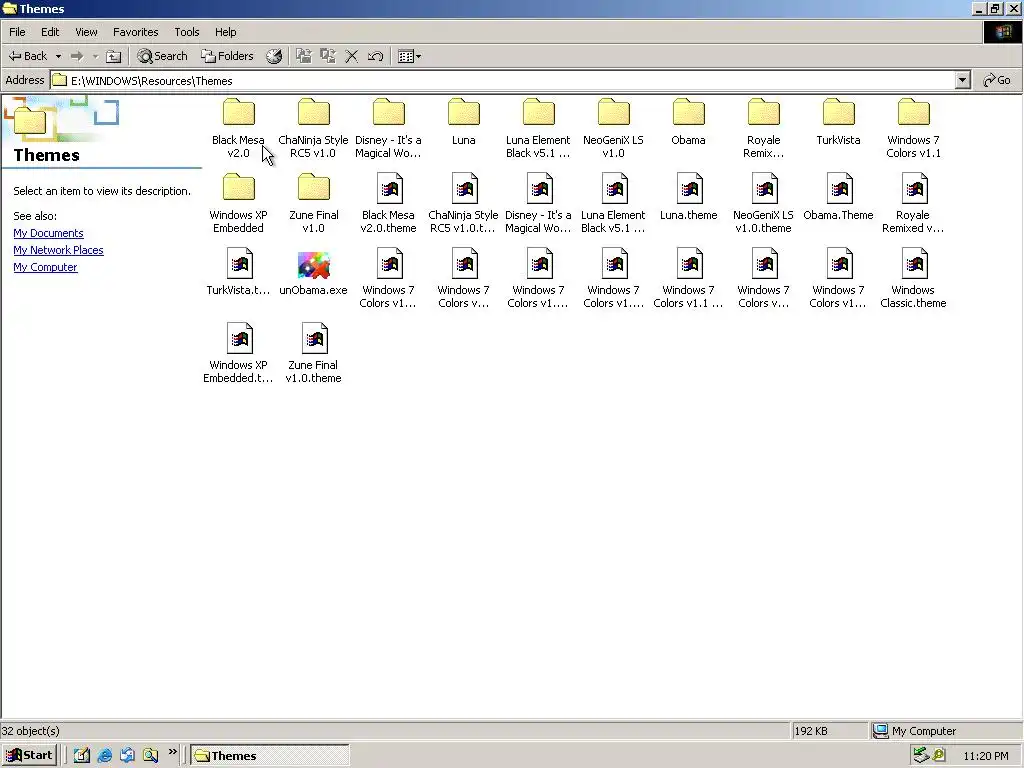Open the Search pane from the toolbar
Viewport: 1024px width, 768px height.
[162, 56]
